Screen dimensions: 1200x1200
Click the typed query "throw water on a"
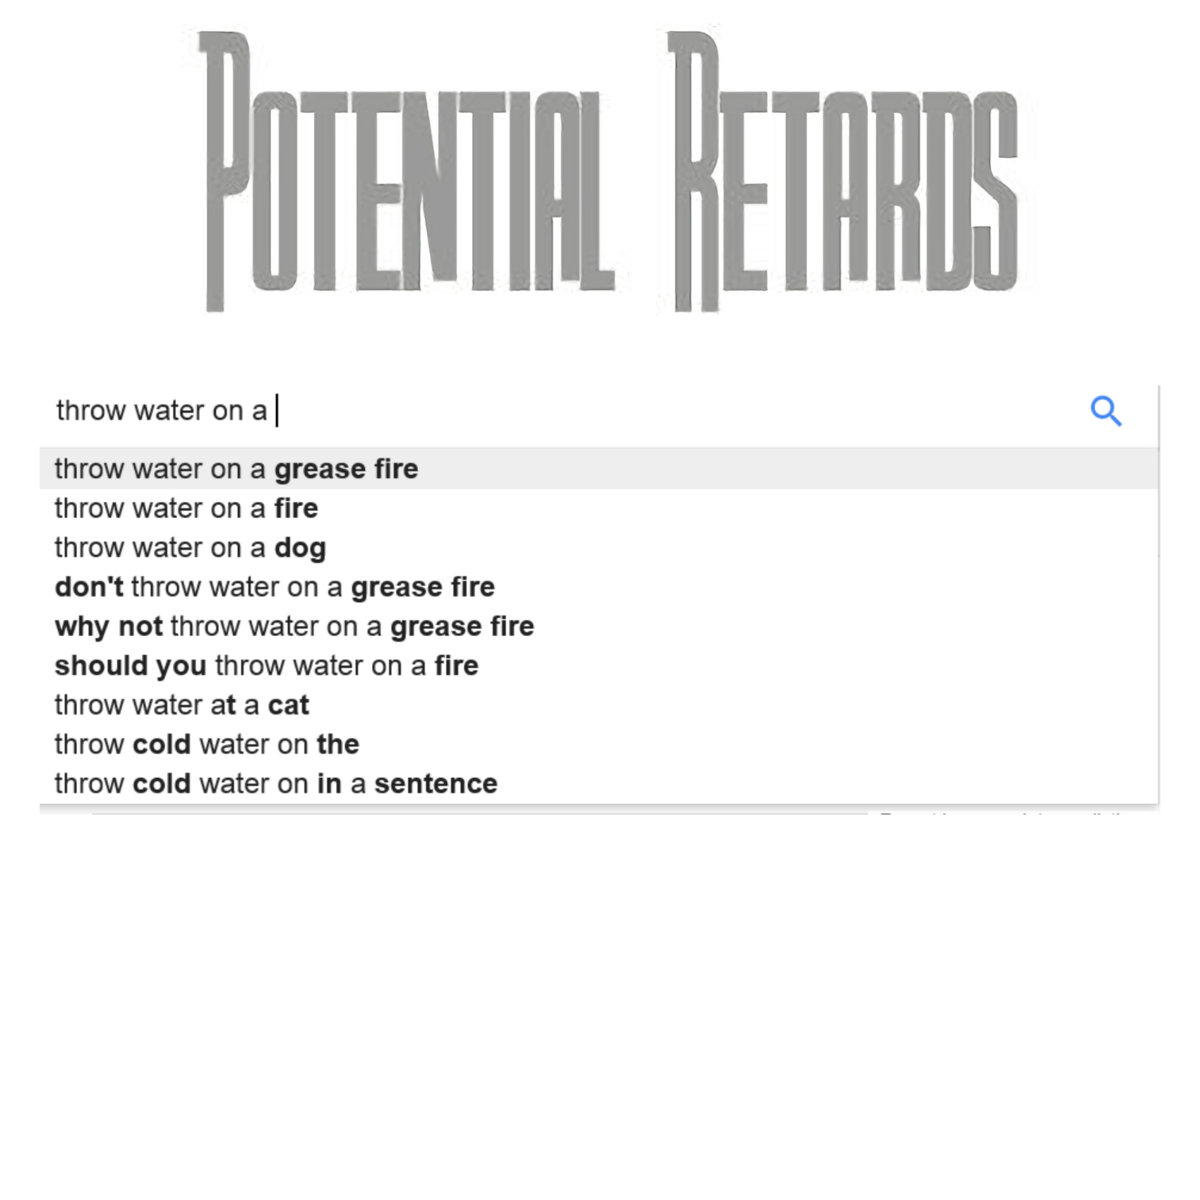coord(161,411)
